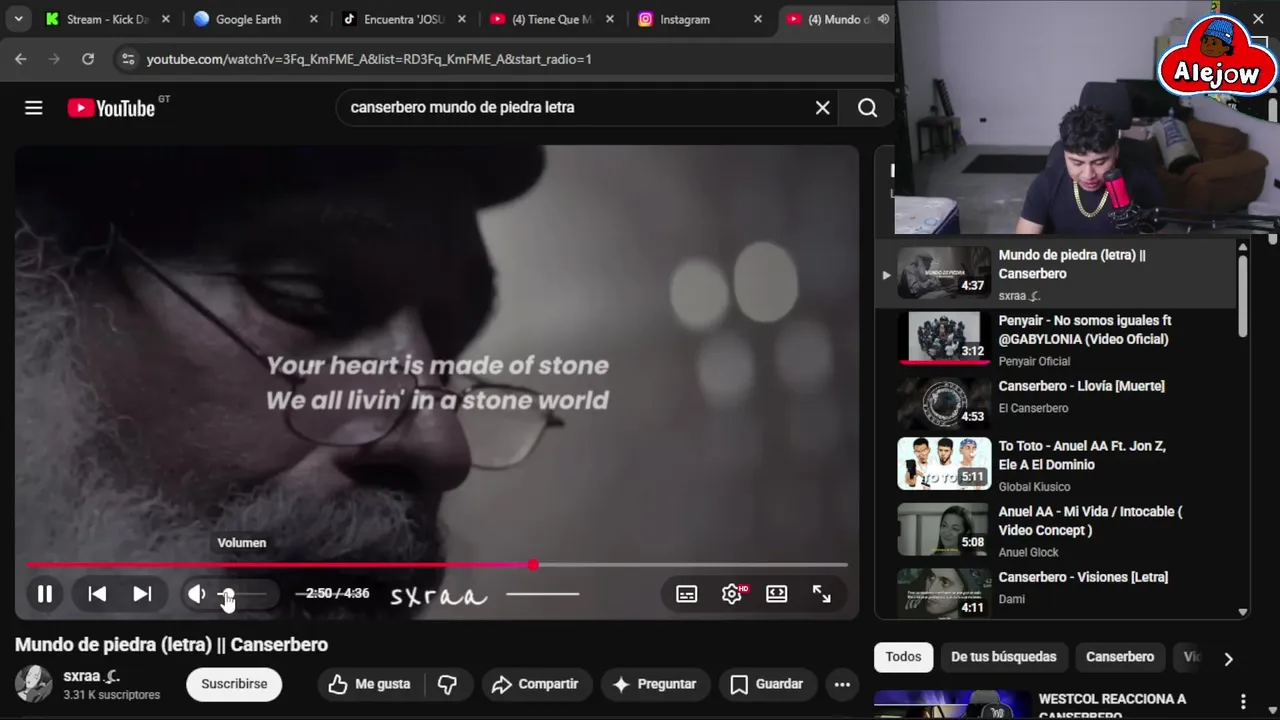View site information icon

tap(127, 59)
